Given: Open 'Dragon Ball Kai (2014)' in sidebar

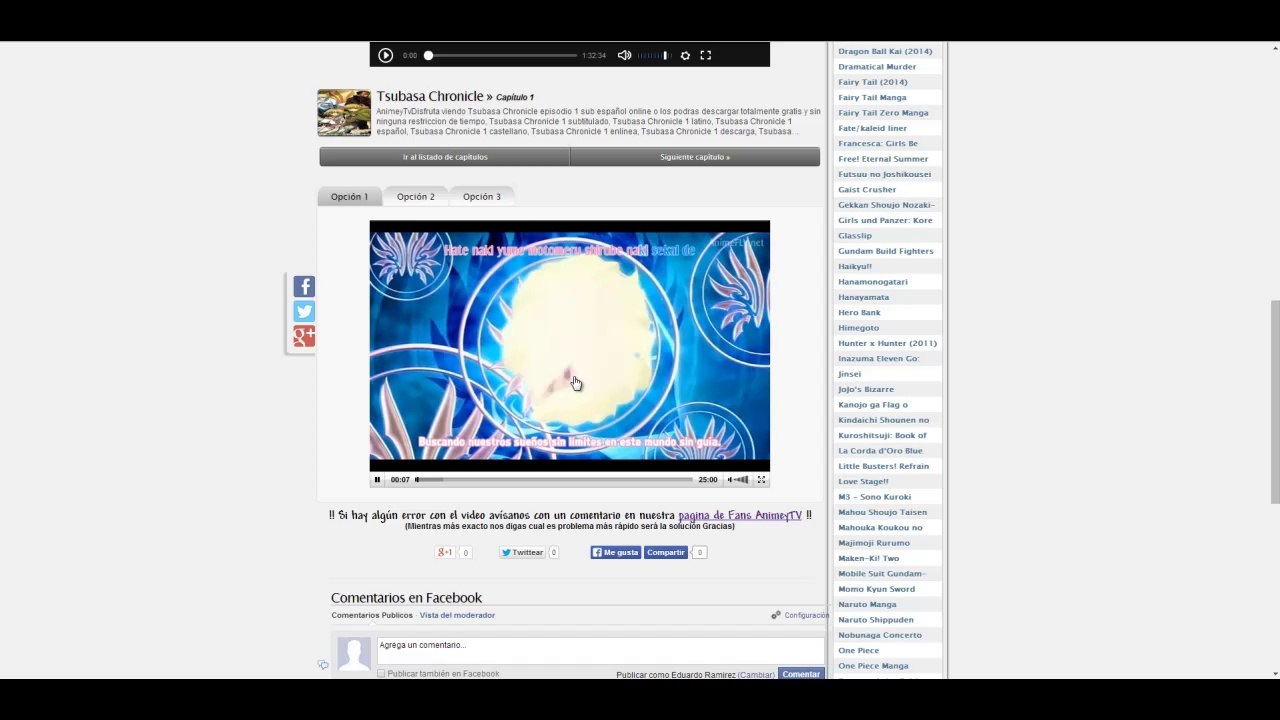Looking at the screenshot, I should pos(885,51).
